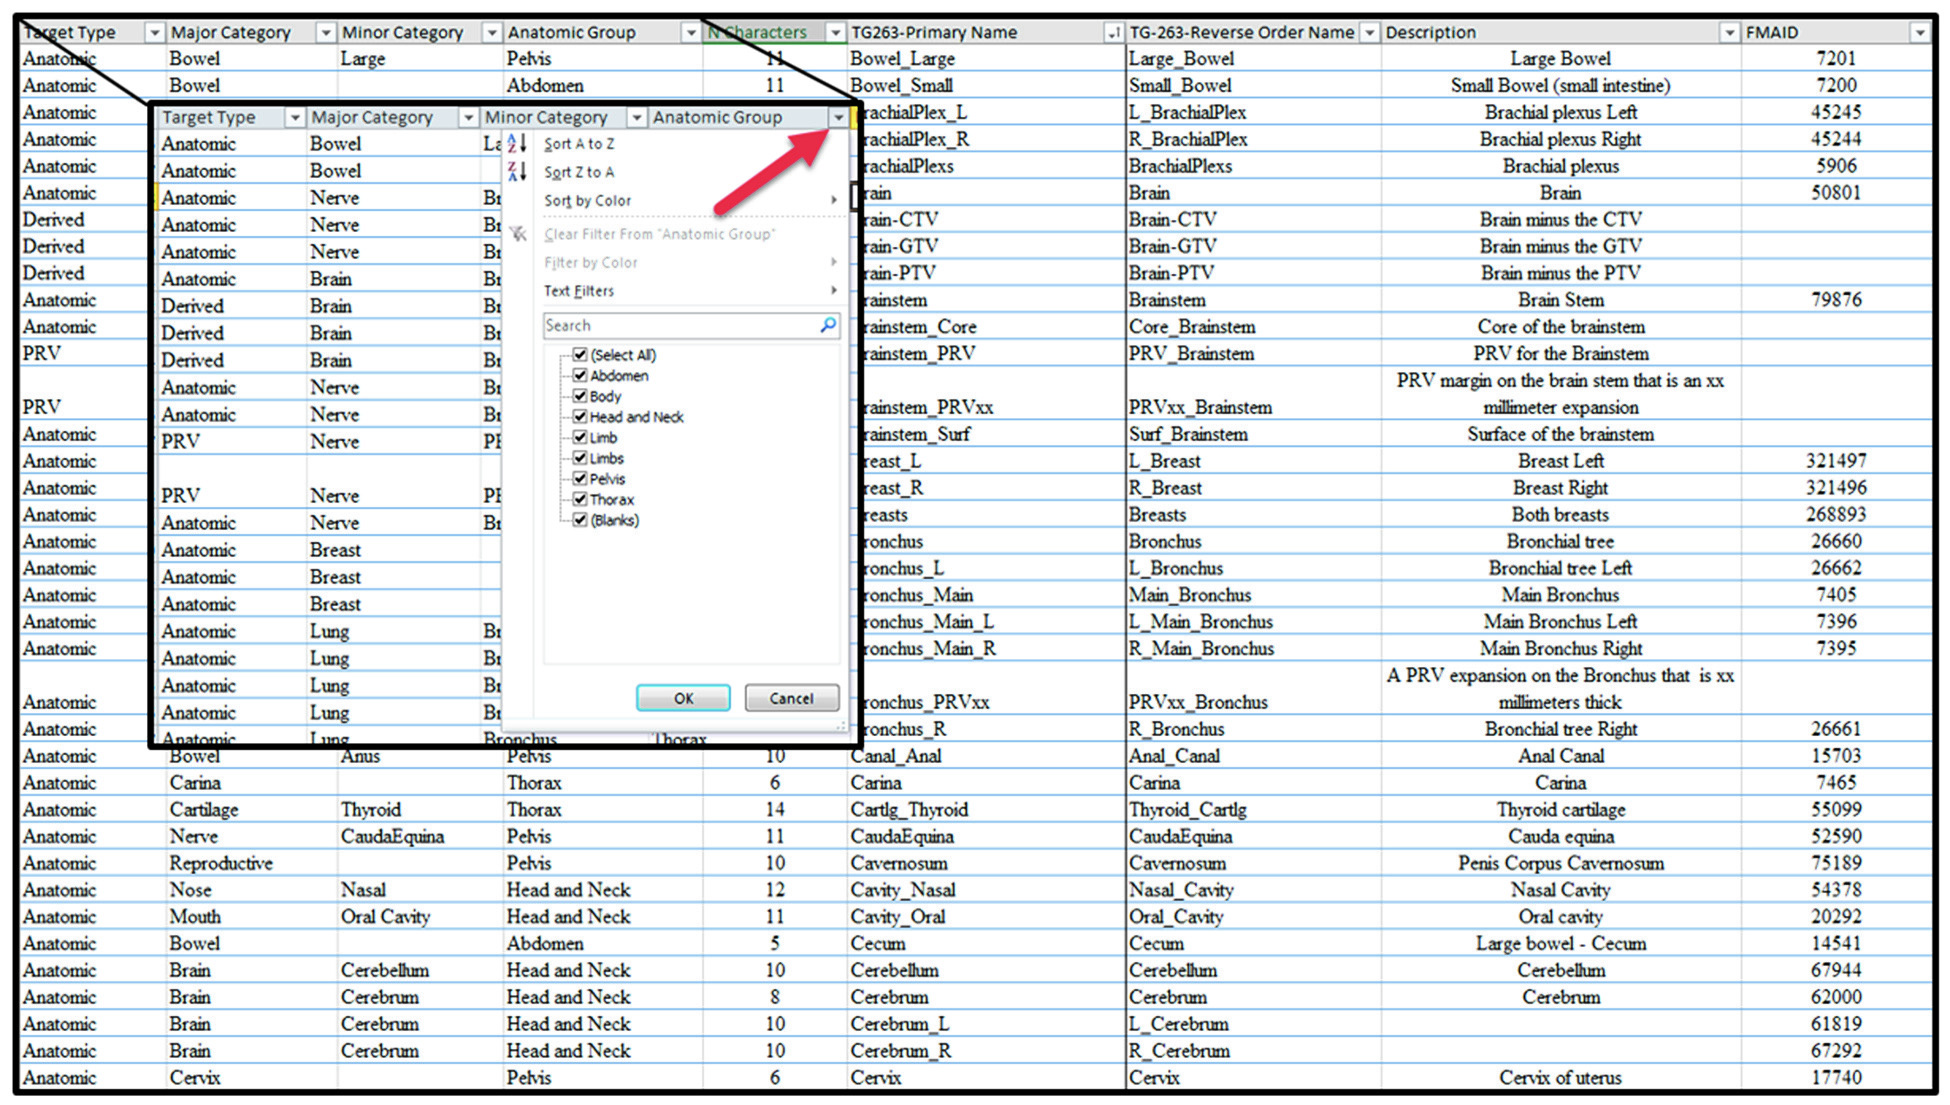
Task: Uncheck the Abdomen filter option
Action: tap(581, 376)
